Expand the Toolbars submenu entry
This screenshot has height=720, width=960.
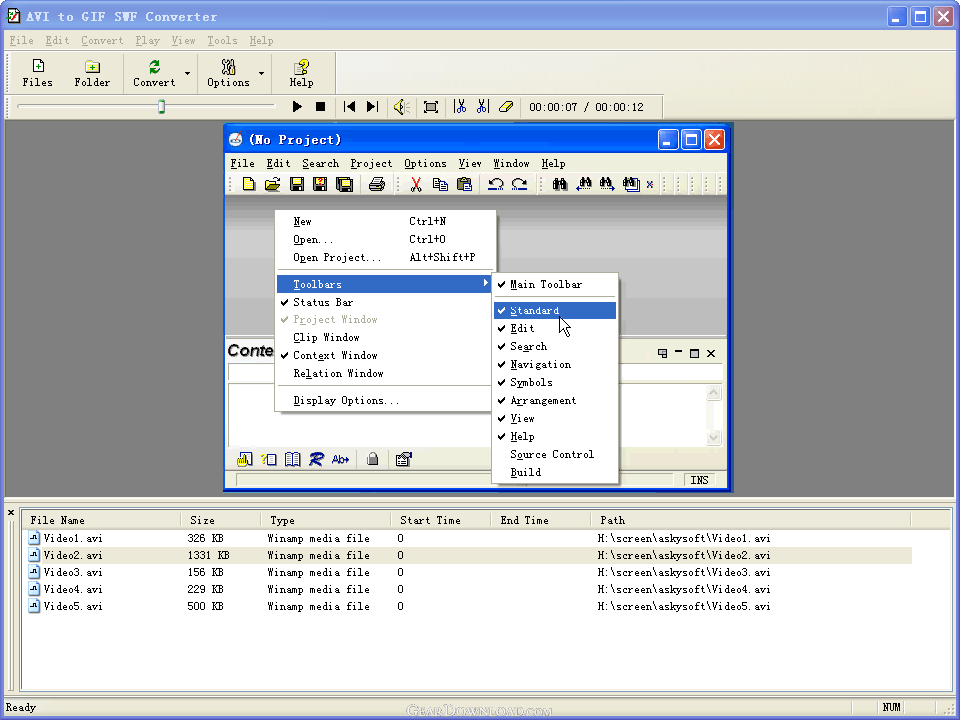384,284
